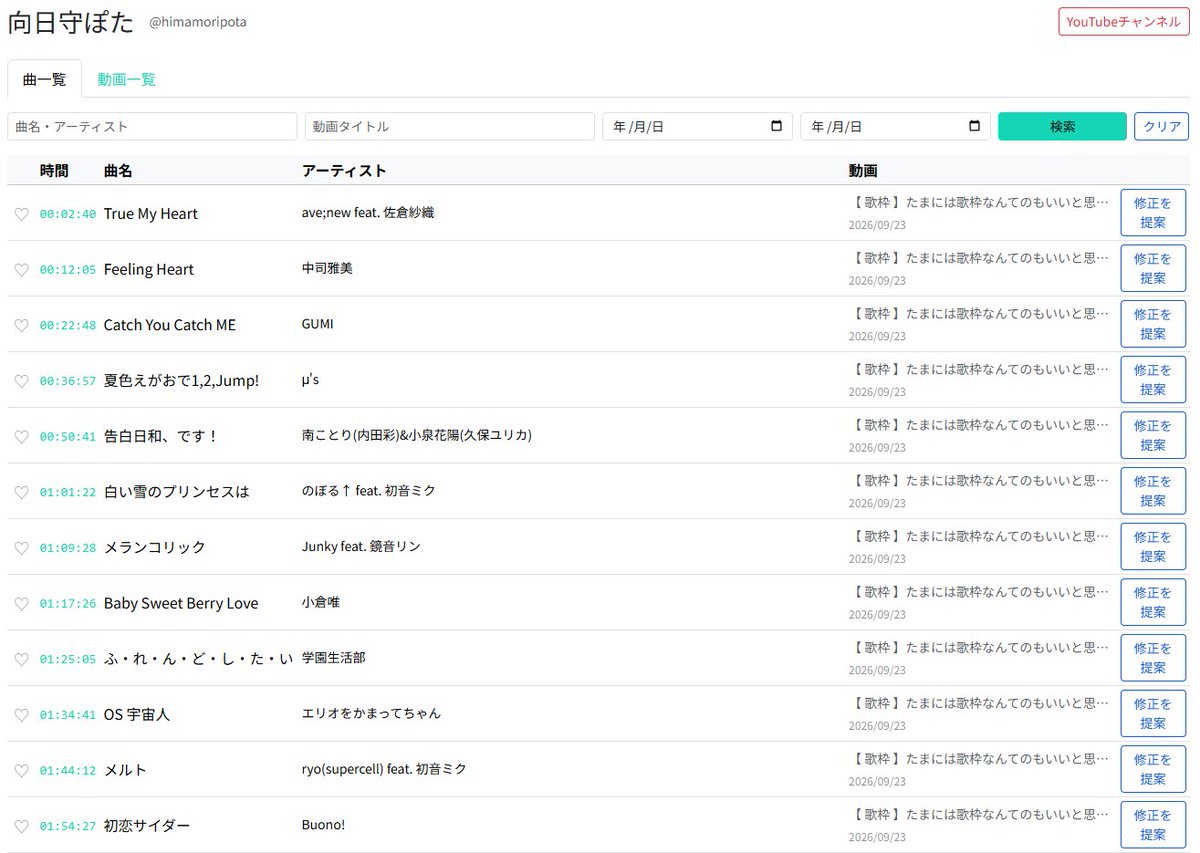Viewport: 1200px width, 853px height.
Task: Jump to timestamp 01:34:41
Action: (68, 715)
